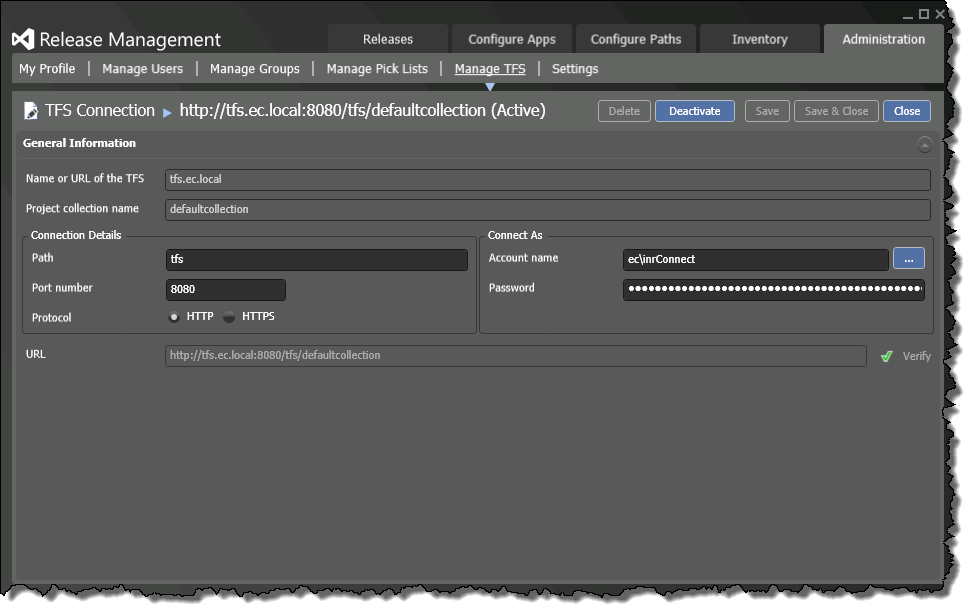Collapse the General Information section

tap(924, 144)
